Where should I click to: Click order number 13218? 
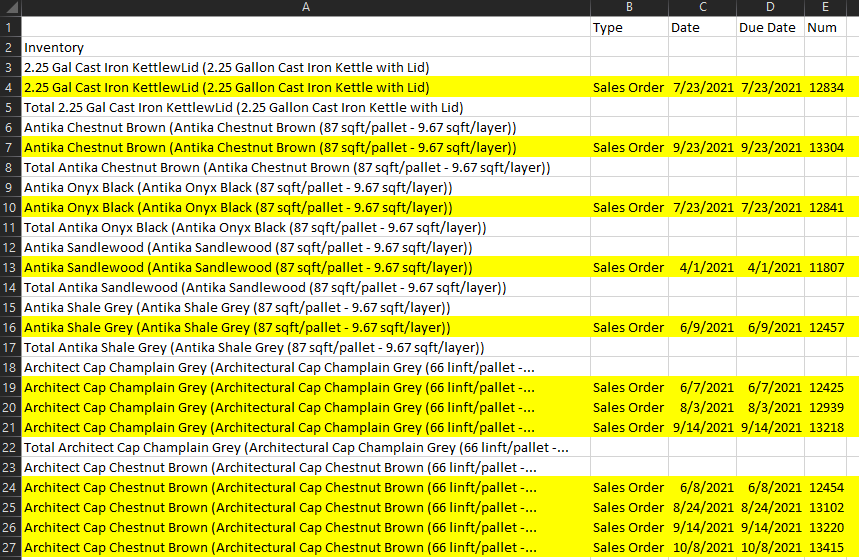825,427
